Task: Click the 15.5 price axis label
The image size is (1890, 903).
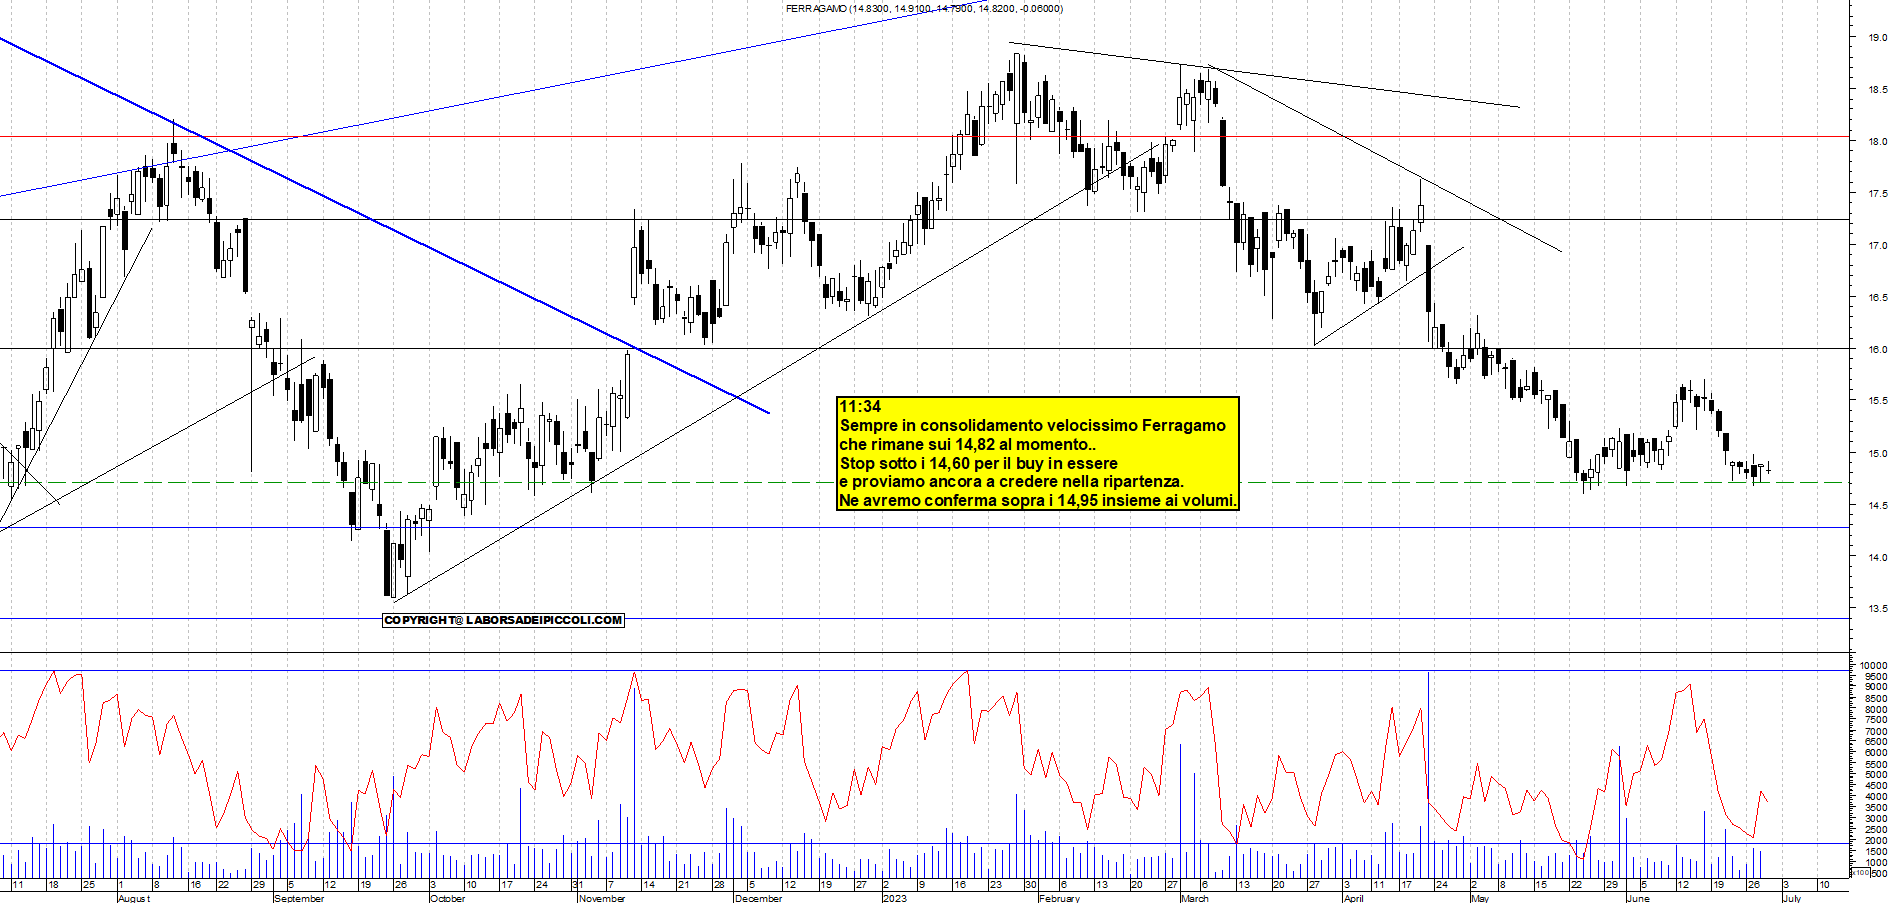Action: point(1877,401)
